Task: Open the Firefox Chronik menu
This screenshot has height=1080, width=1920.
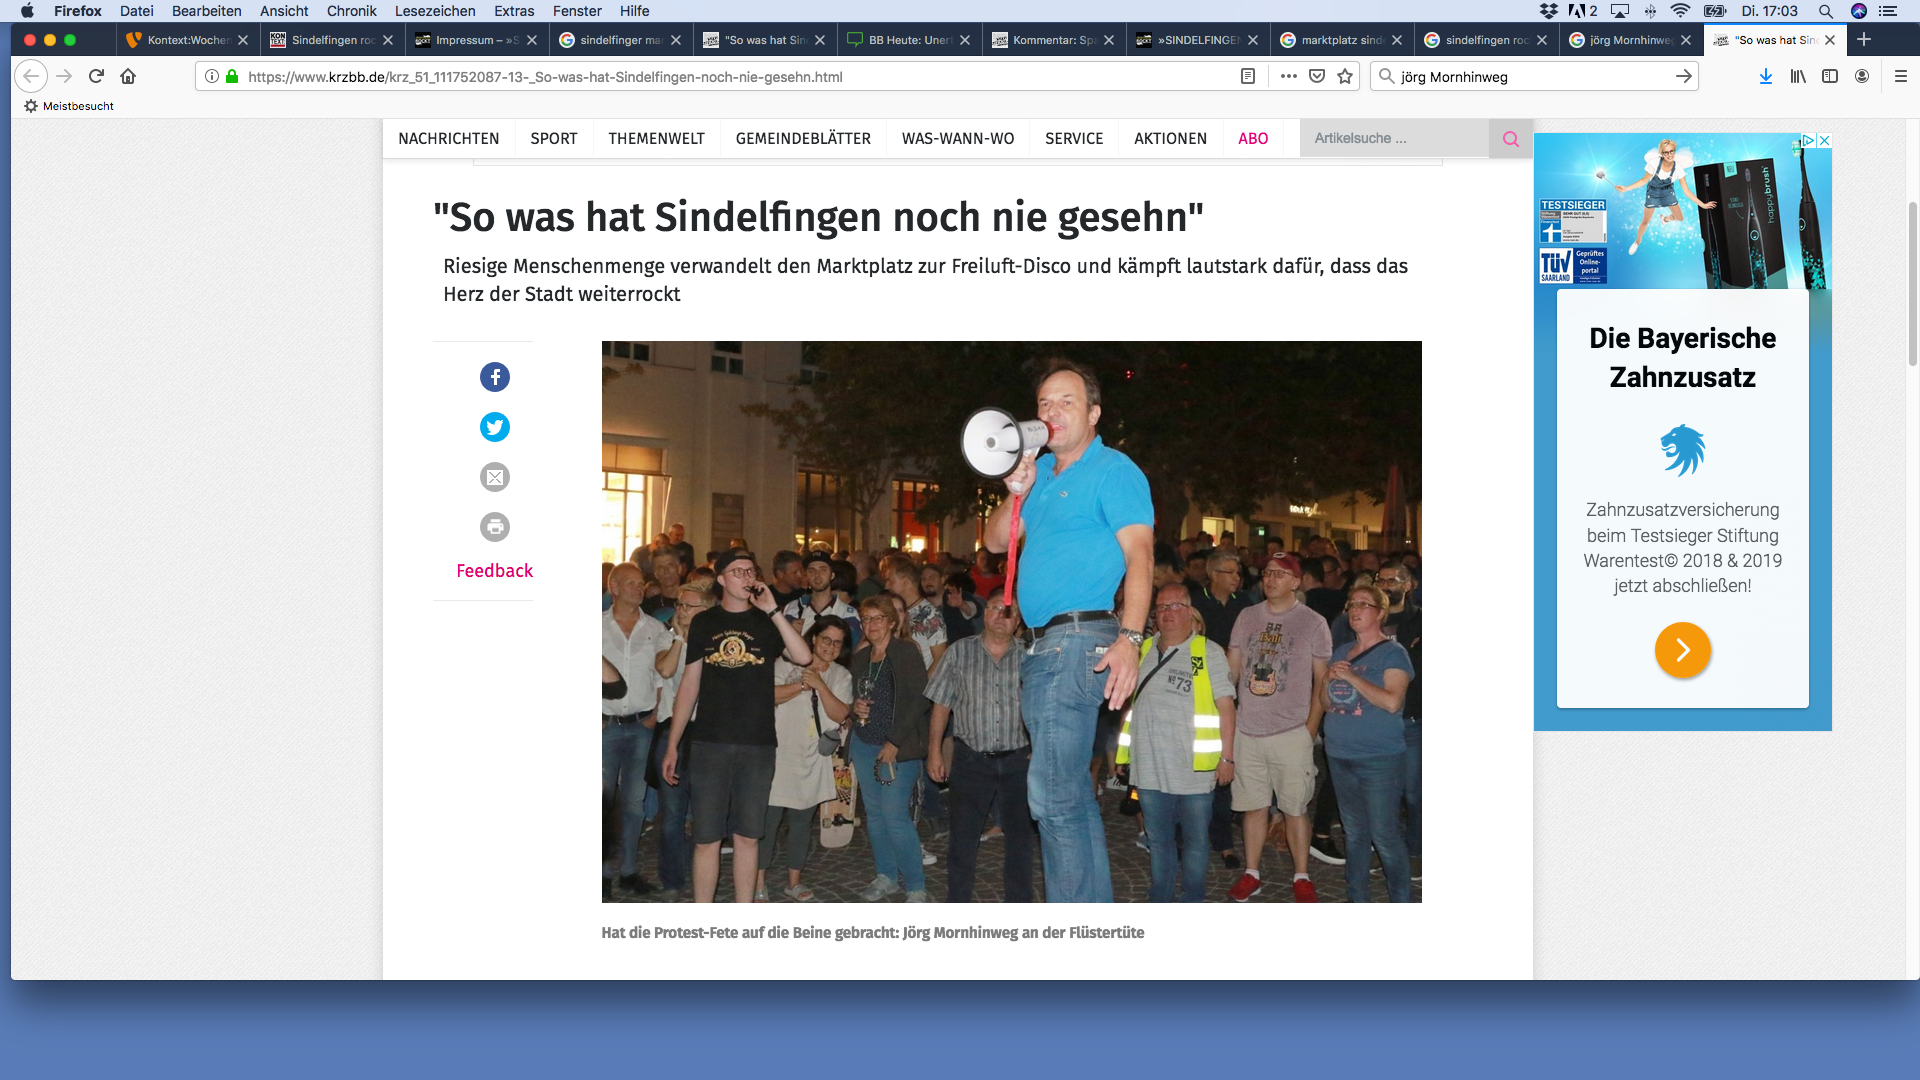Action: pyautogui.click(x=351, y=11)
